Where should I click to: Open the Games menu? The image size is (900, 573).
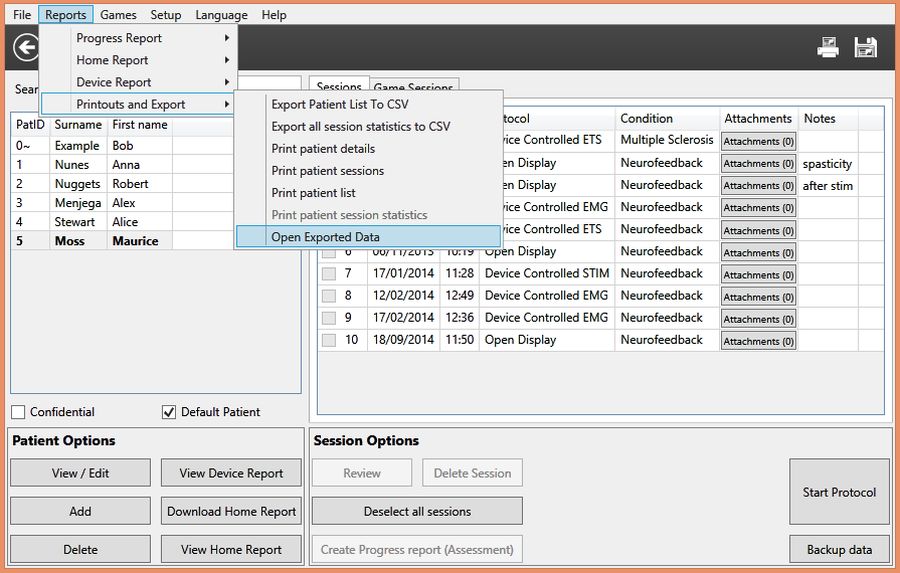point(119,15)
